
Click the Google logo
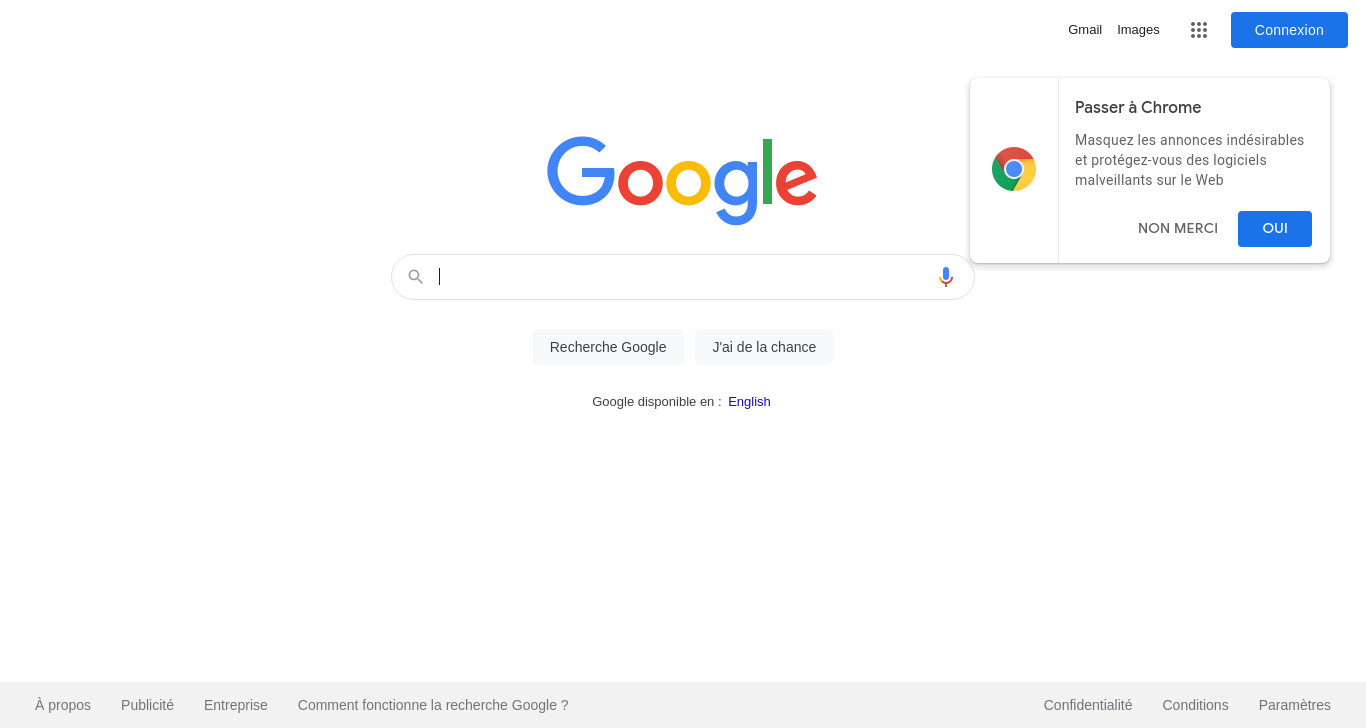click(x=682, y=180)
